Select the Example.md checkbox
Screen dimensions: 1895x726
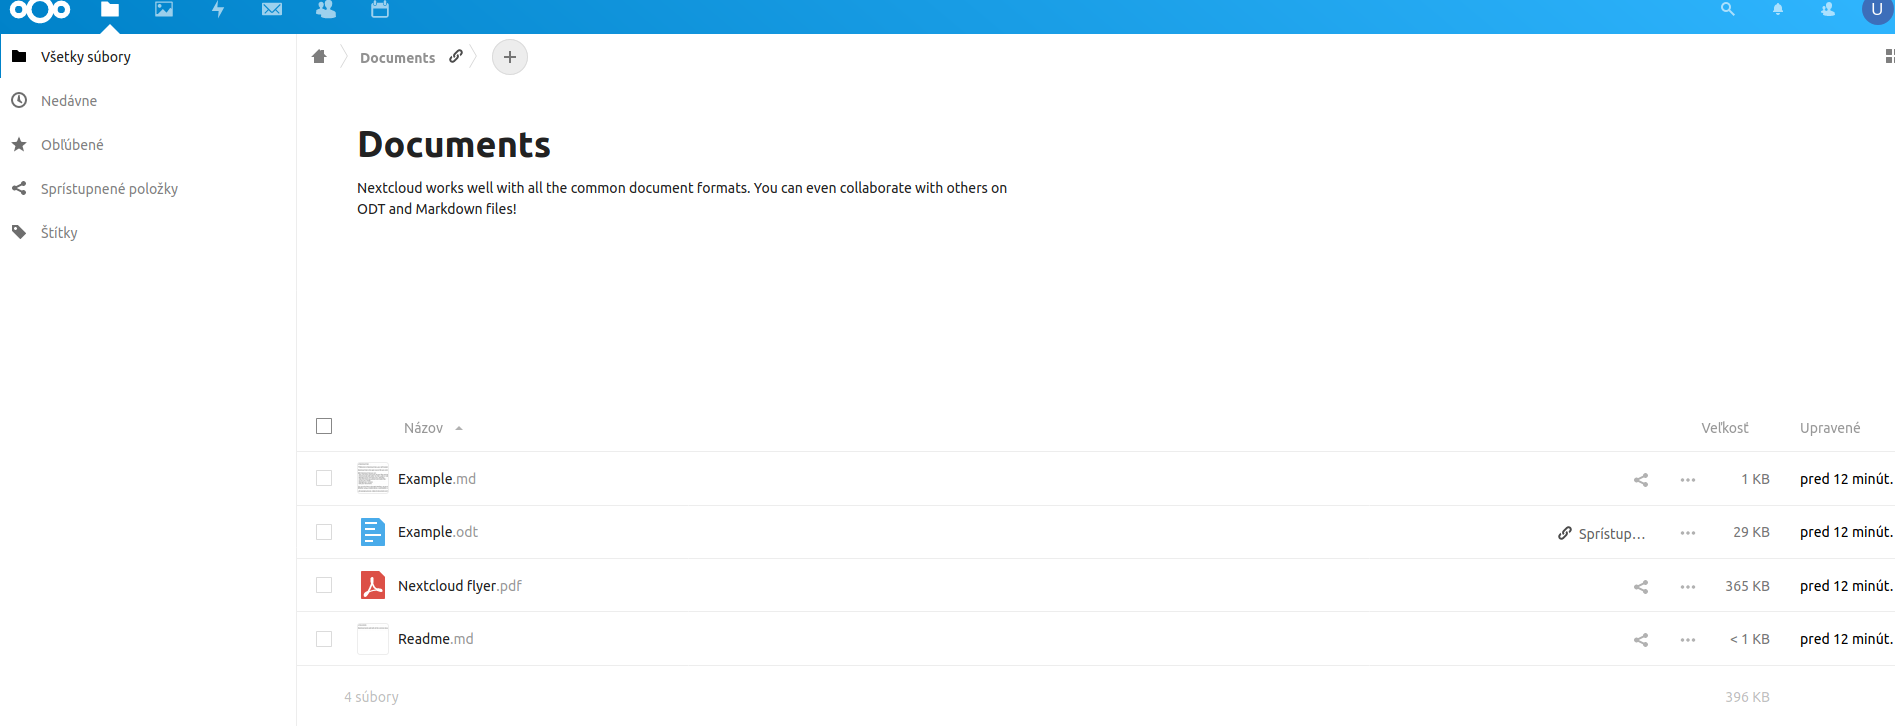coord(324,478)
